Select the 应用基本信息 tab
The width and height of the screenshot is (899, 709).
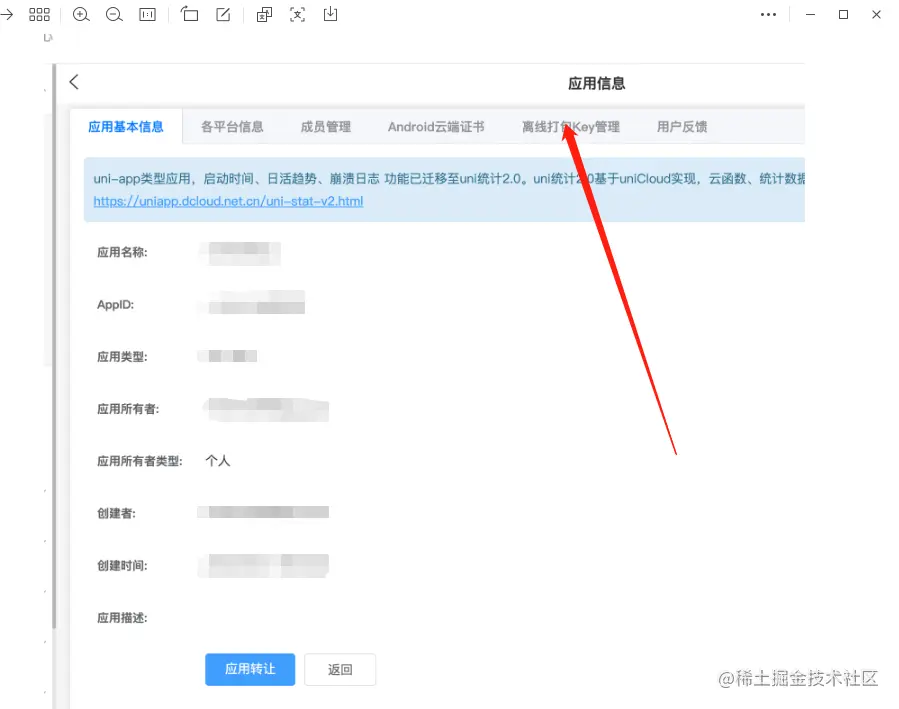pos(126,127)
